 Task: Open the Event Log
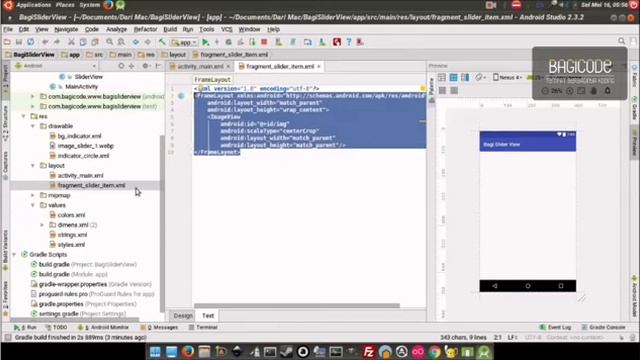[x=555, y=327]
